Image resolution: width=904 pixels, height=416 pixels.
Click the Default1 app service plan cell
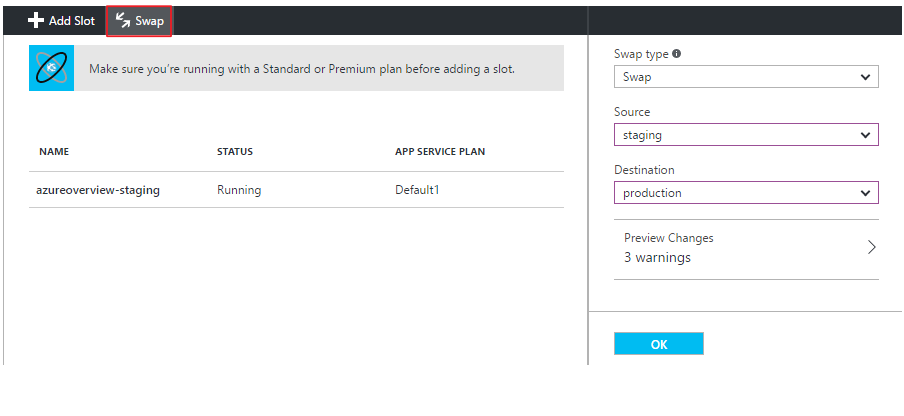(417, 190)
